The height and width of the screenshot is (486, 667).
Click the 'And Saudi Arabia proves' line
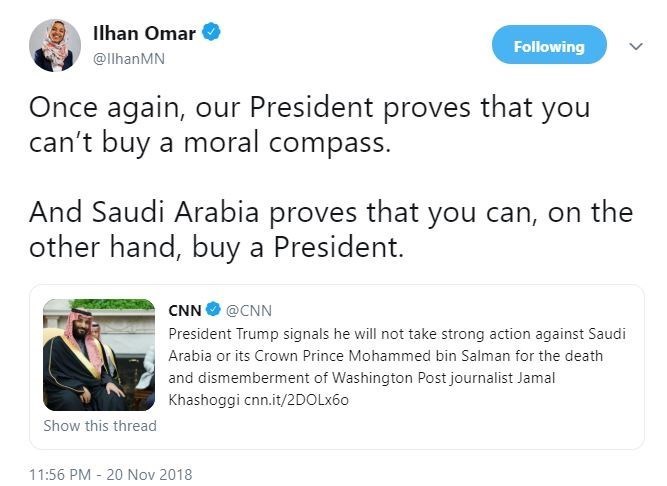[x=330, y=212]
